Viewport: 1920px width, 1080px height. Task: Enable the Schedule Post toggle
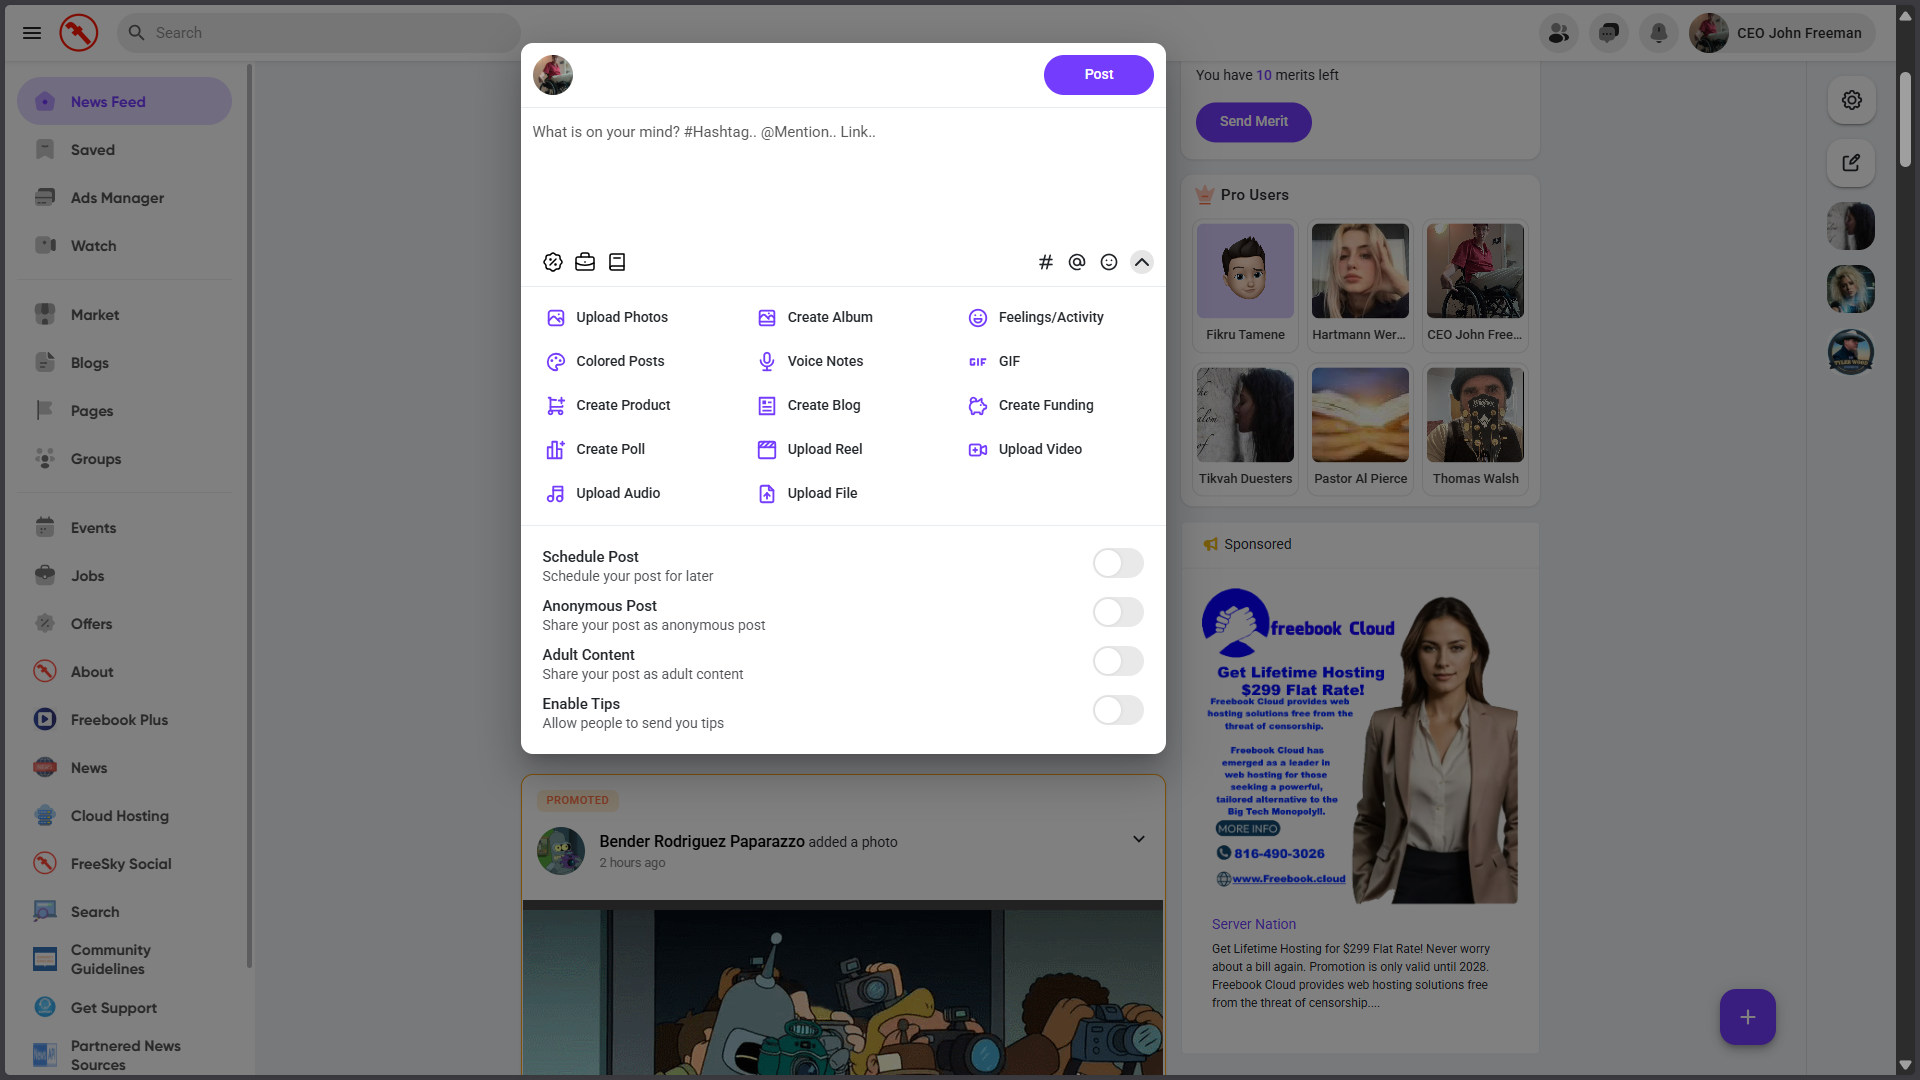click(x=1117, y=563)
